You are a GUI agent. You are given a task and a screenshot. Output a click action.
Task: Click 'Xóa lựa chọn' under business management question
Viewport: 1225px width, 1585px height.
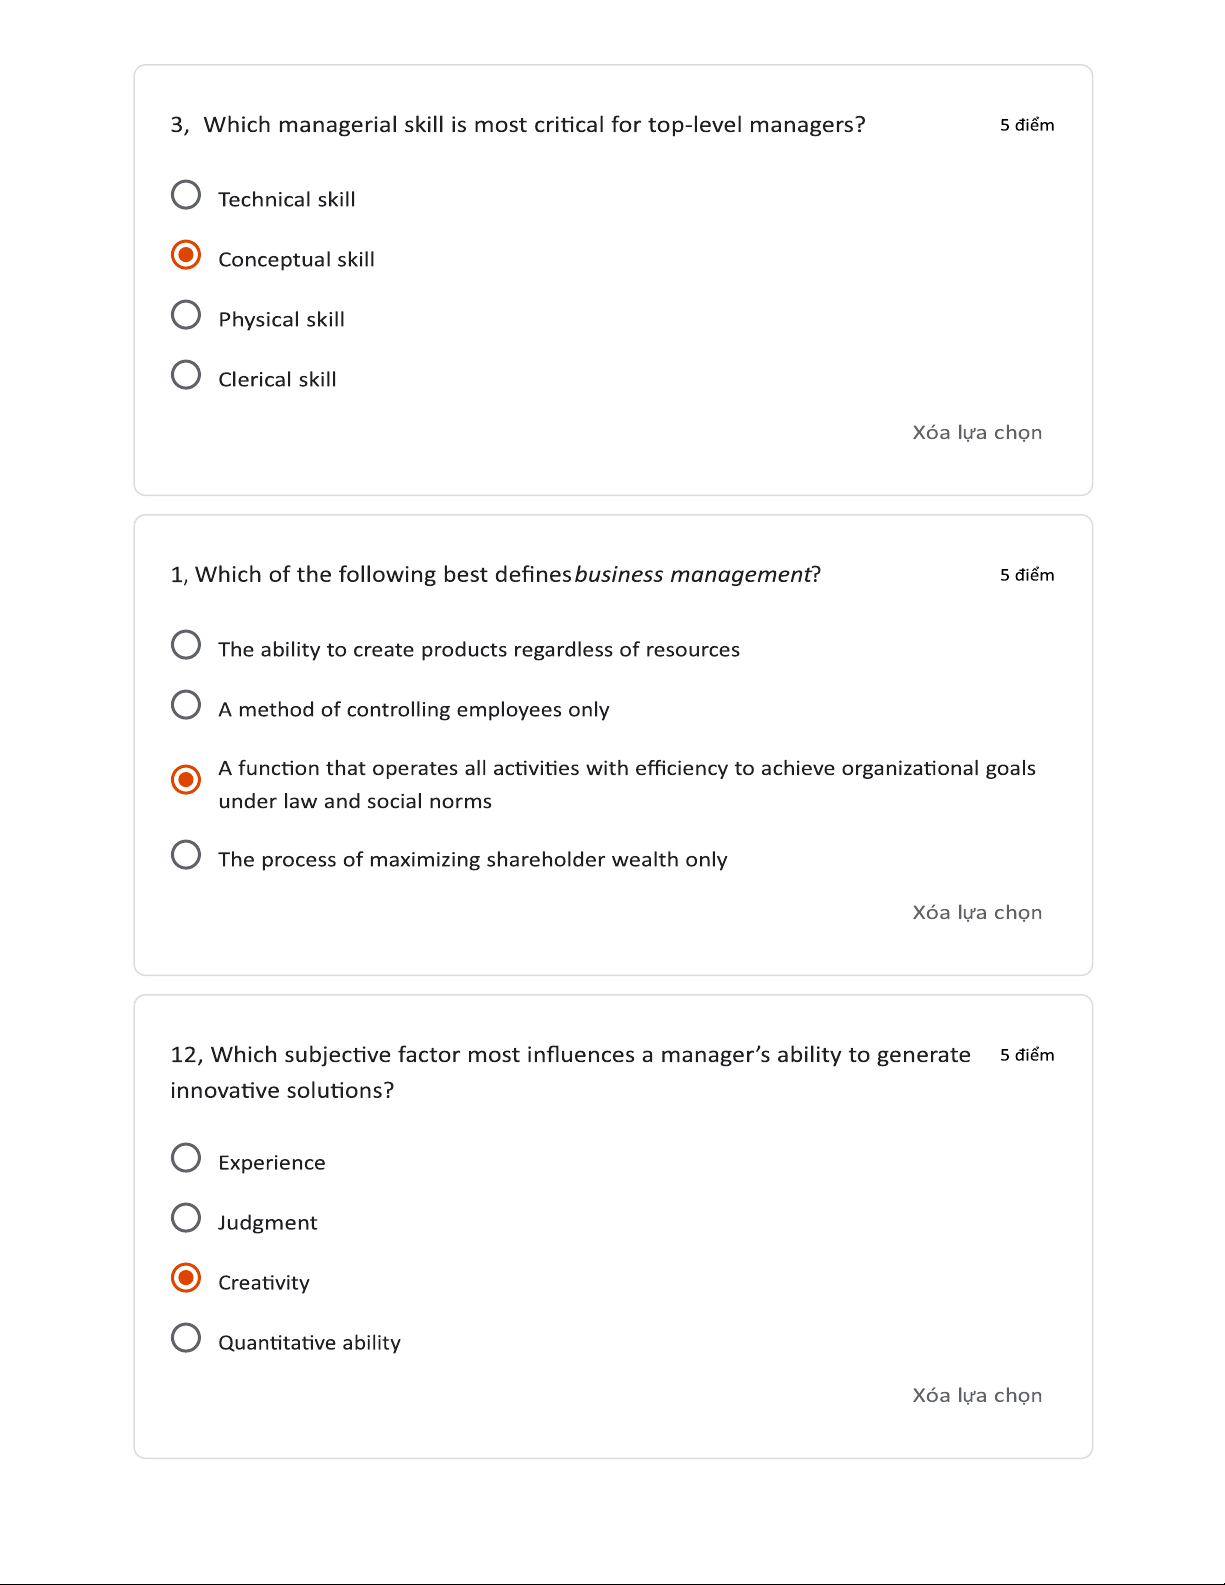976,912
